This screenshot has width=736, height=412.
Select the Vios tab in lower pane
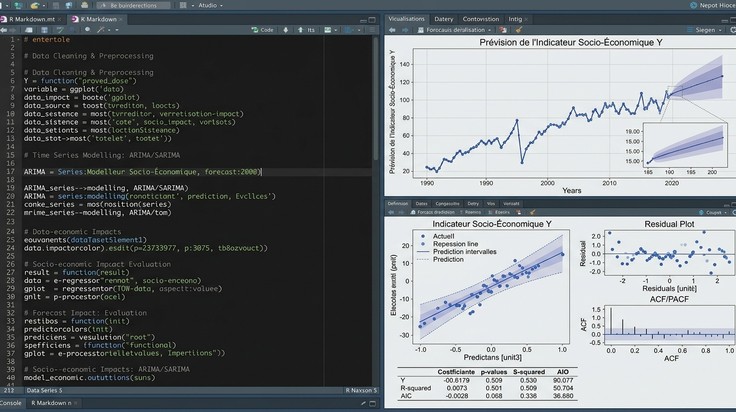tap(491, 204)
